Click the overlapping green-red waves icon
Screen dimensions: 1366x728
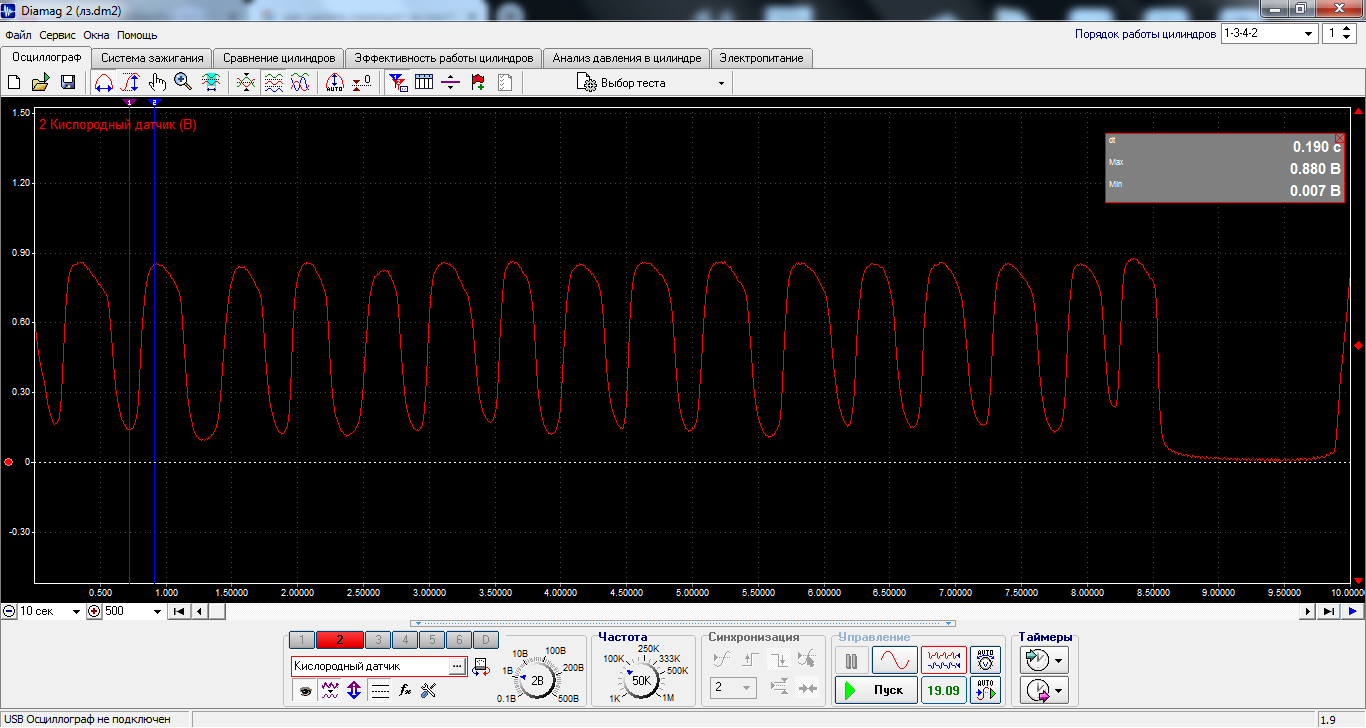click(x=246, y=83)
